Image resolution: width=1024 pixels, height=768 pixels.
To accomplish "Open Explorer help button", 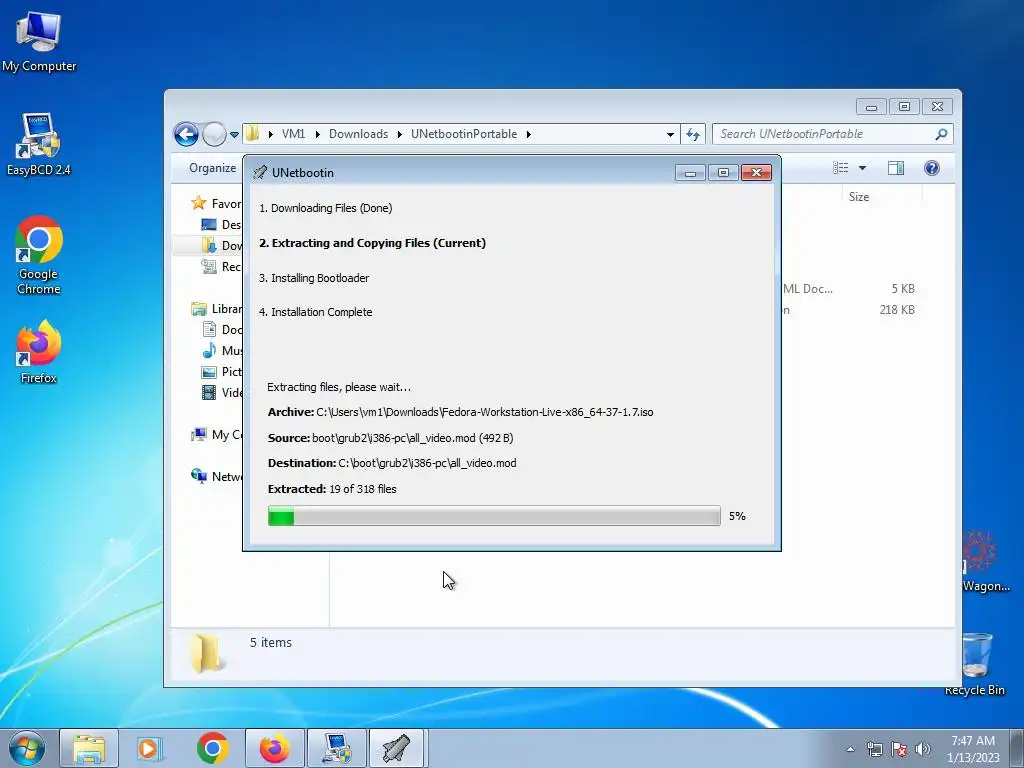I will 932,168.
